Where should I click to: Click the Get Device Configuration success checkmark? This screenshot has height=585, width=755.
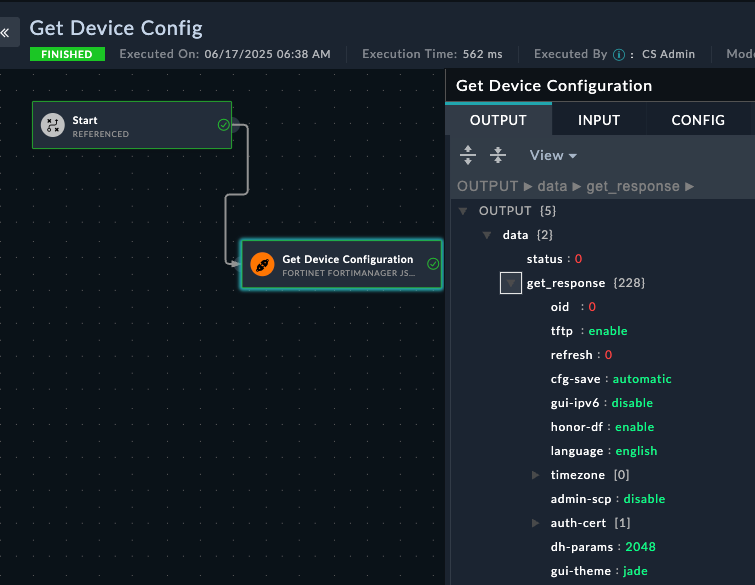click(433, 264)
